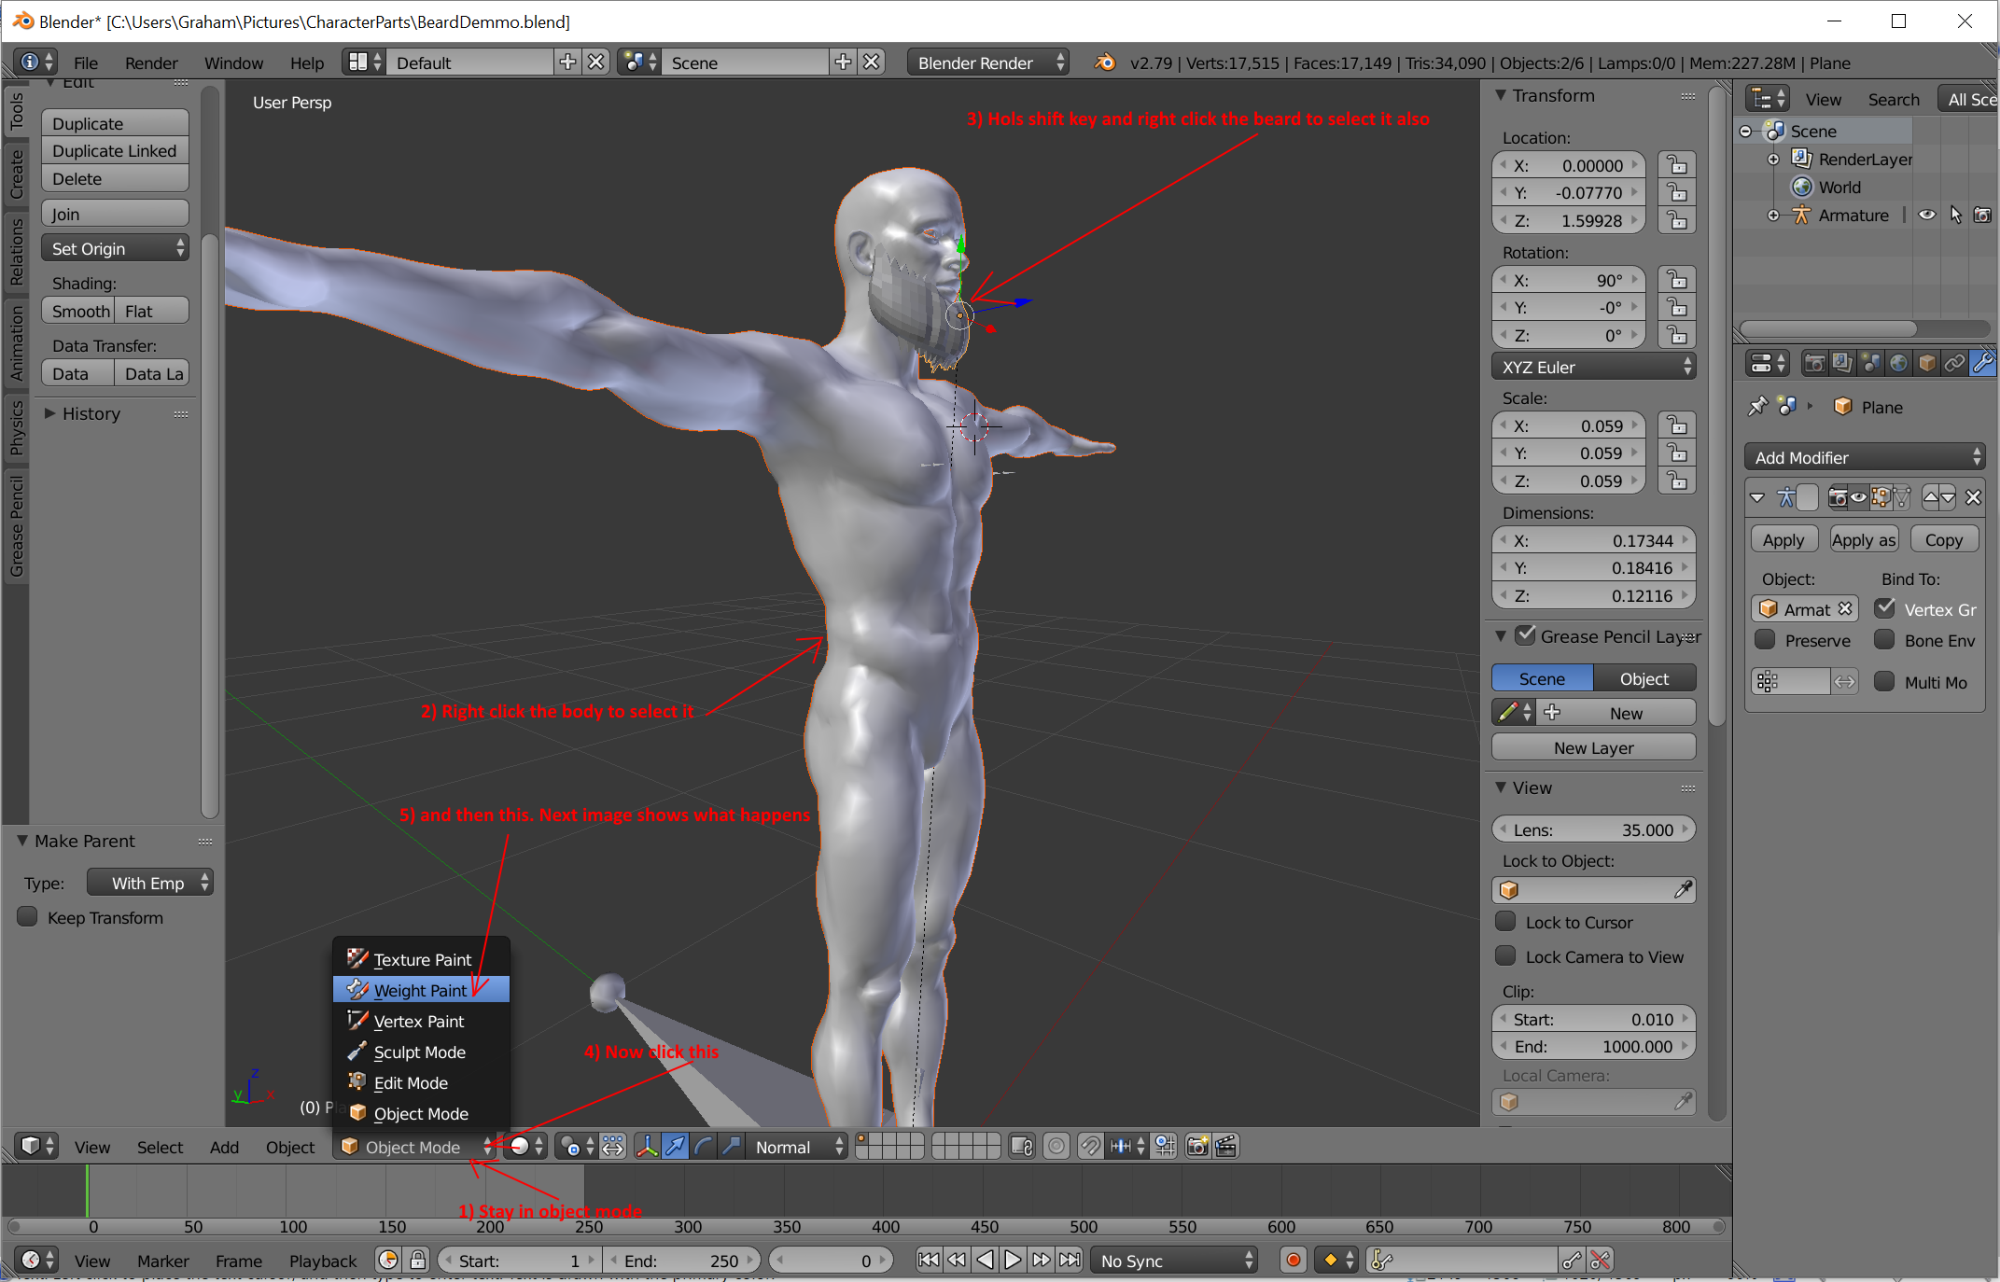2000x1282 pixels.
Task: Open the File menu
Action: coord(86,62)
